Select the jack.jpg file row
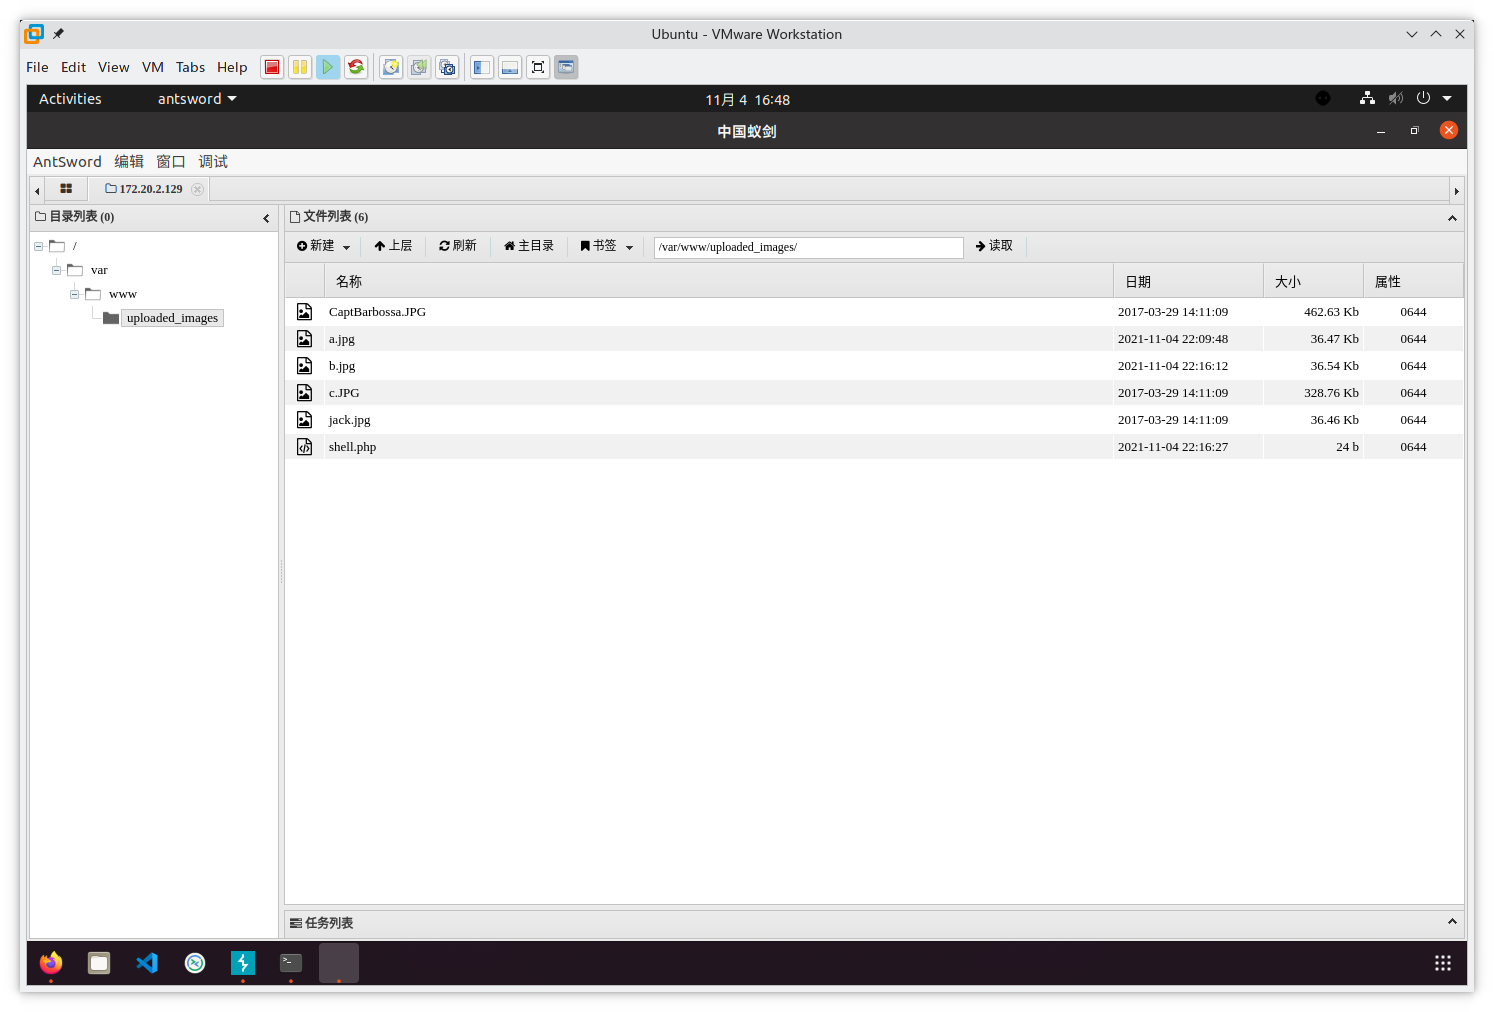1494x1012 pixels. tap(874, 420)
